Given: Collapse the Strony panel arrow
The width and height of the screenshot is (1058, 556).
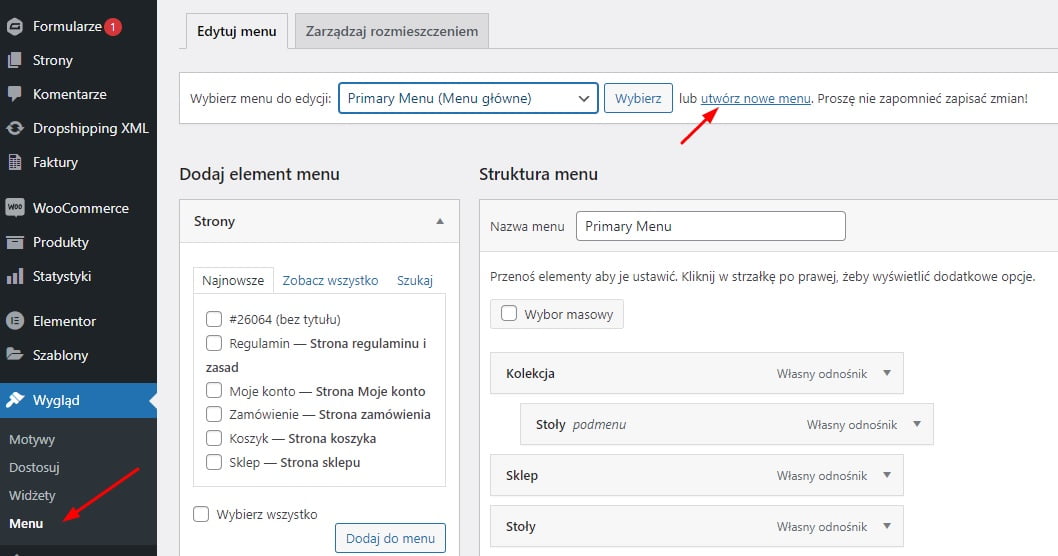Looking at the screenshot, I should pos(440,221).
